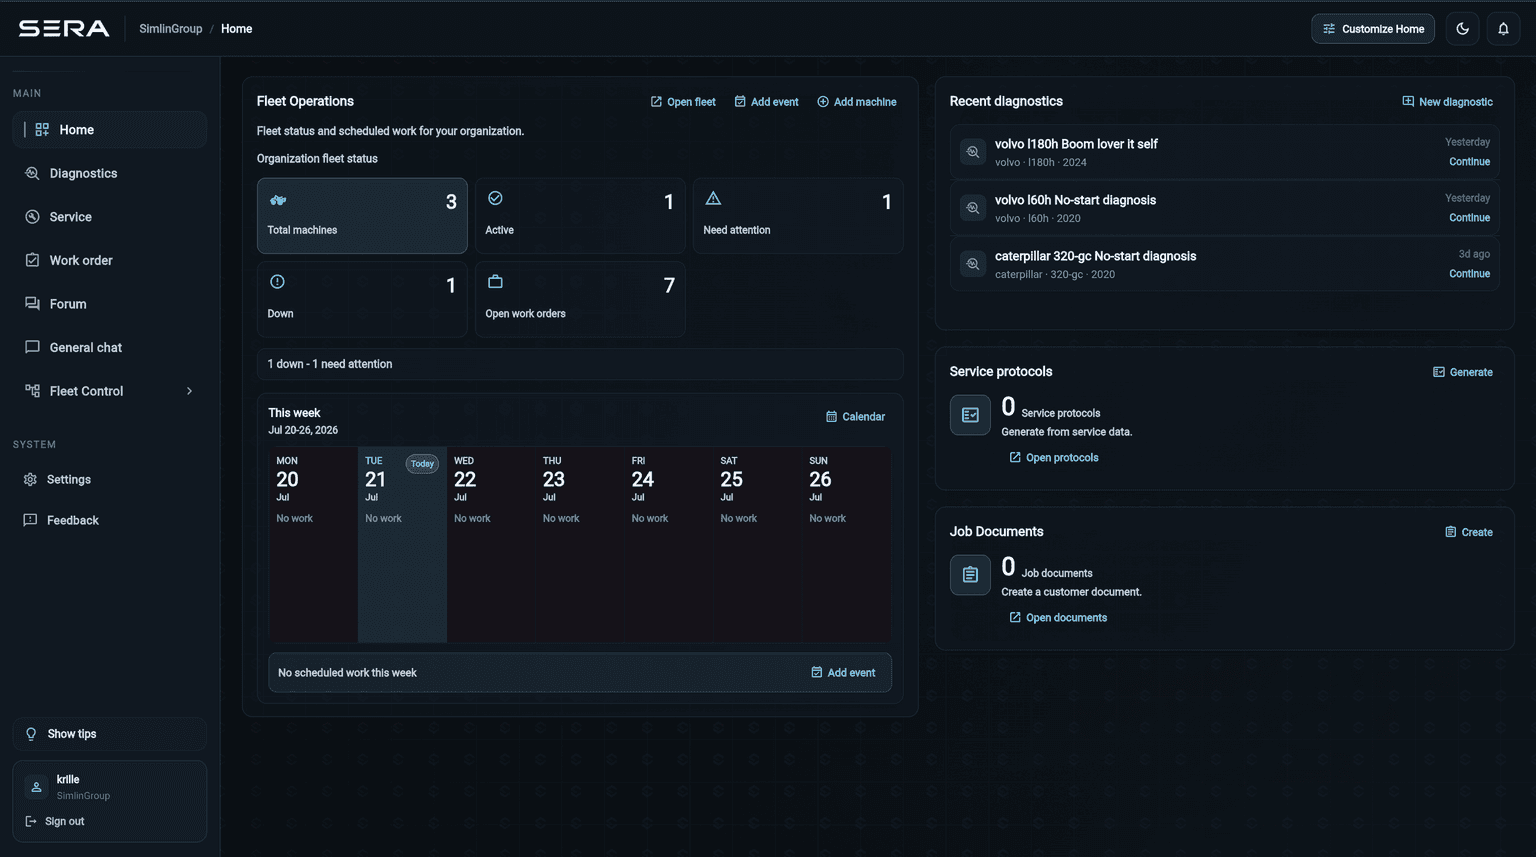The image size is (1536, 857).
Task: Select Friday 24 Jul column
Action: pos(669,544)
